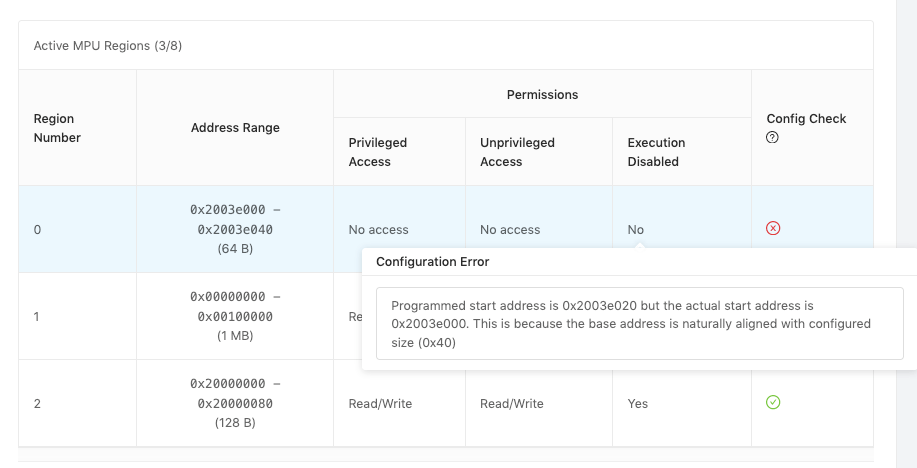Image resolution: width=917 pixels, height=468 pixels.
Task: Select region number 2 in the table
Action: (x=38, y=404)
